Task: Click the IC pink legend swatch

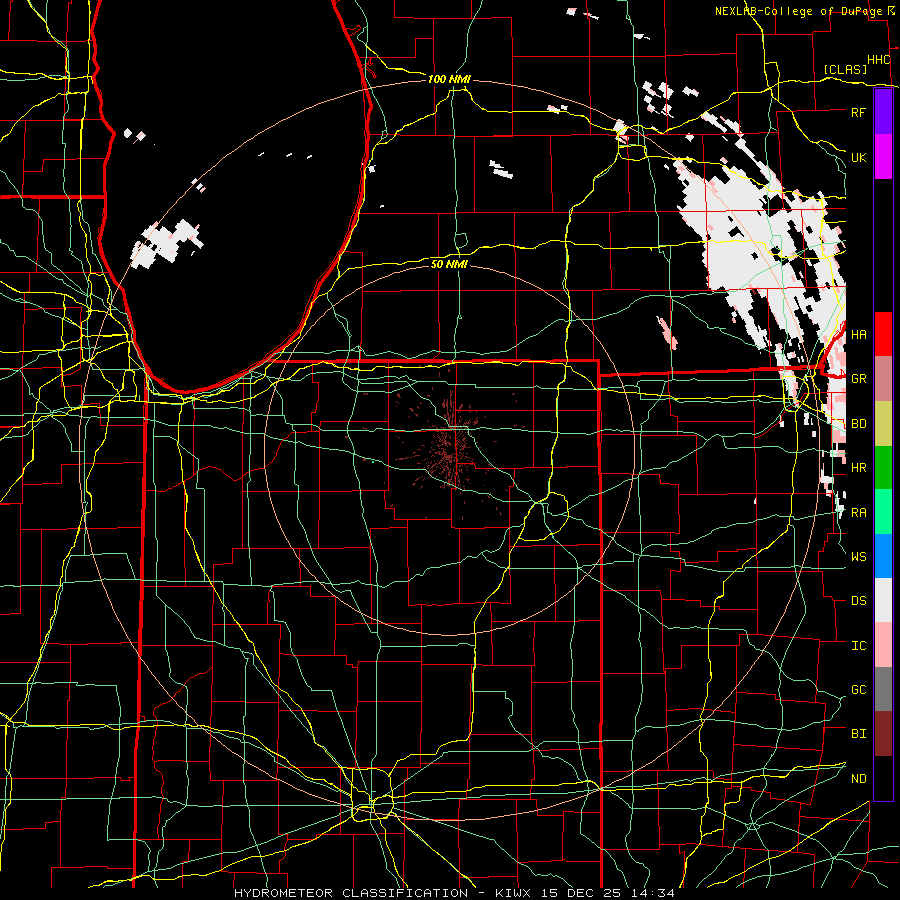Action: [x=883, y=645]
